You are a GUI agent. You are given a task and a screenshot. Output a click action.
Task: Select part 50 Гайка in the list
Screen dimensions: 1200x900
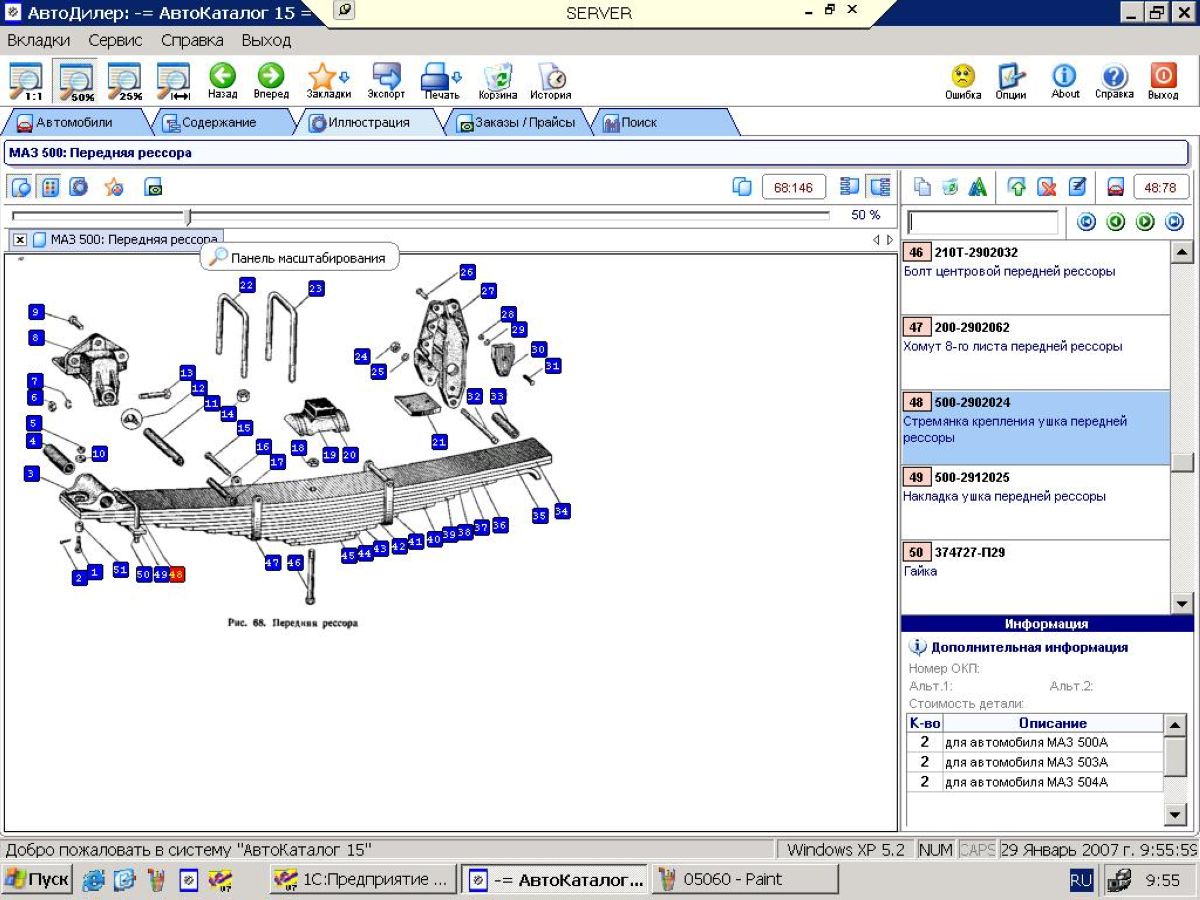point(1035,577)
